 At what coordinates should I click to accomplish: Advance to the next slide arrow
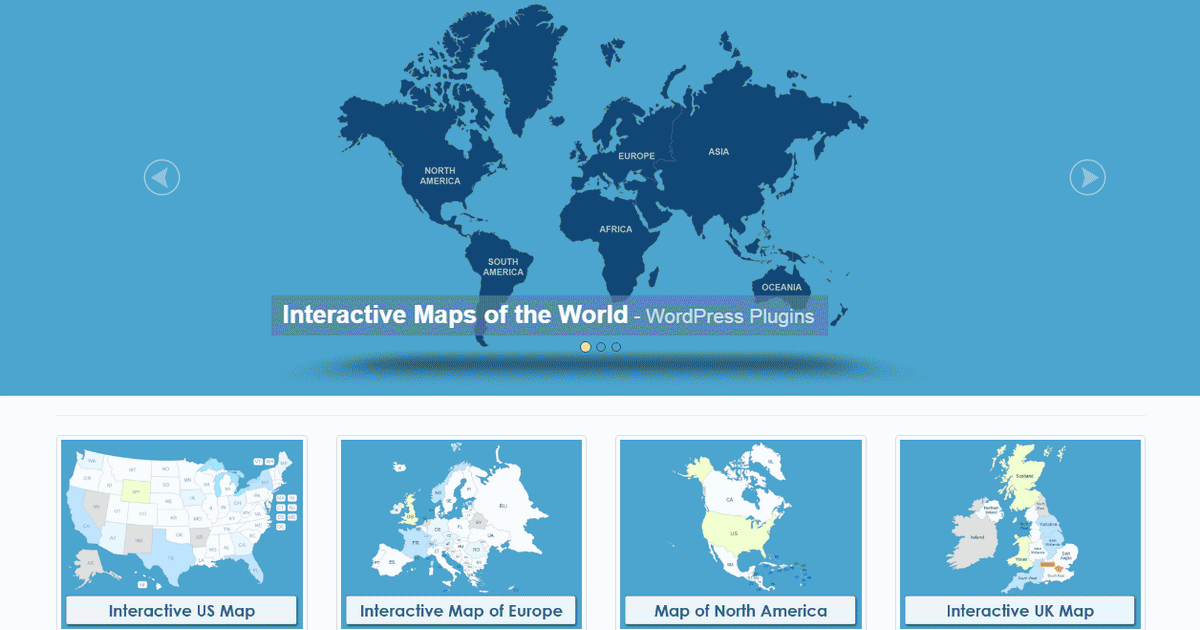[1088, 178]
